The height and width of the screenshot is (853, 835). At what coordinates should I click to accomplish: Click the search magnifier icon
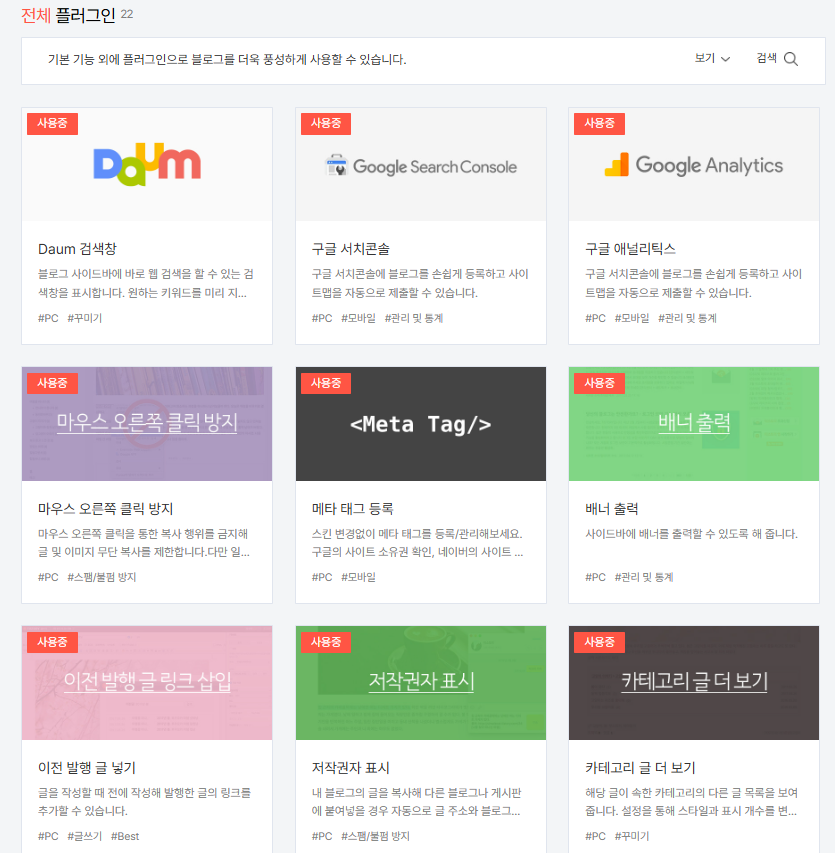791,59
